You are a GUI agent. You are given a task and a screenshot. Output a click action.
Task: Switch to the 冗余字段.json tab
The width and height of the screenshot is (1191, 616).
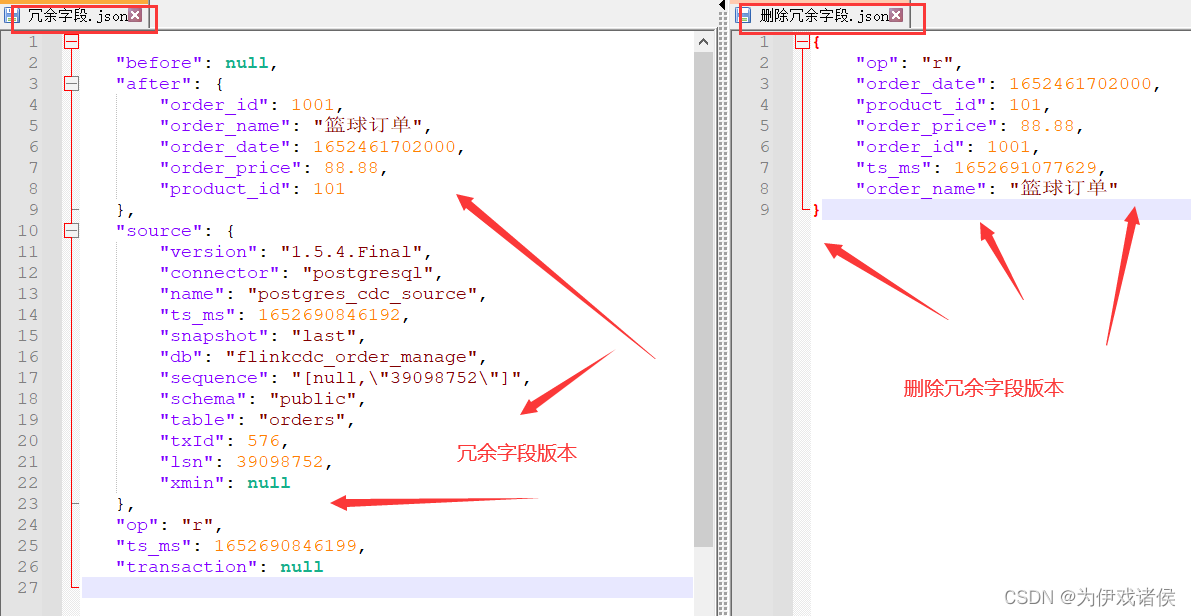click(x=77, y=16)
